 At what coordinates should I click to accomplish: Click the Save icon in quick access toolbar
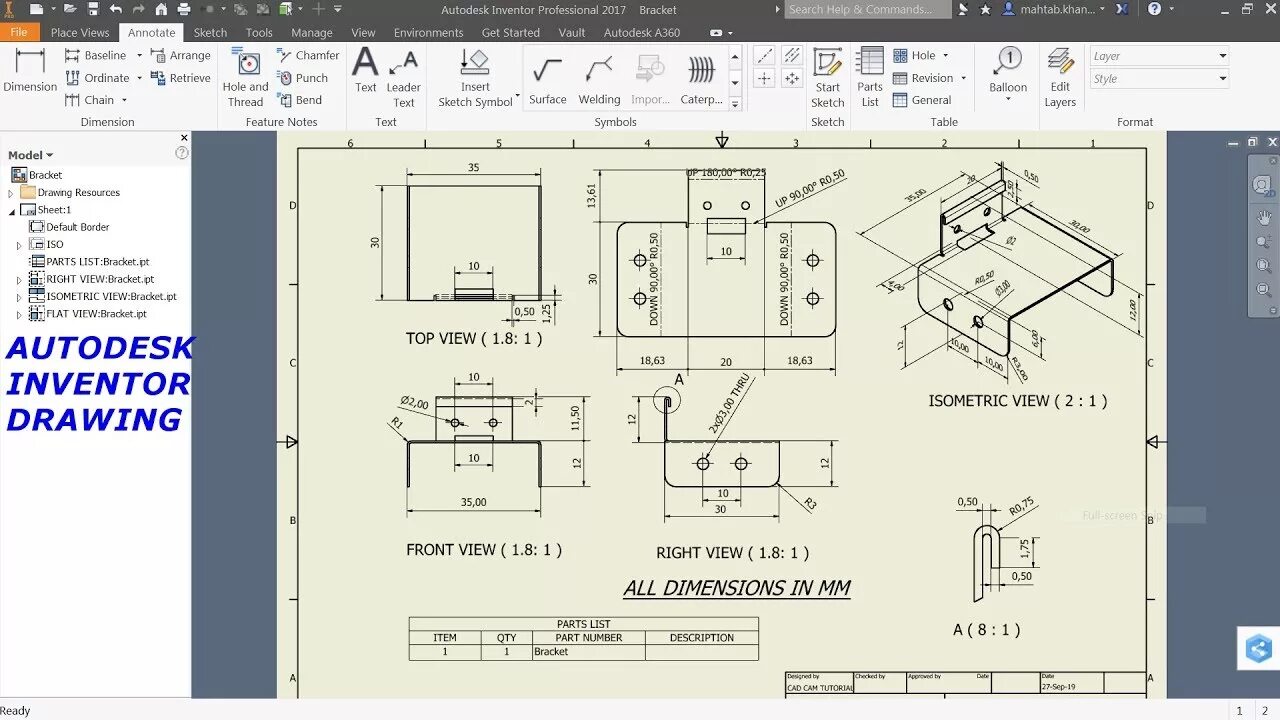tap(93, 9)
